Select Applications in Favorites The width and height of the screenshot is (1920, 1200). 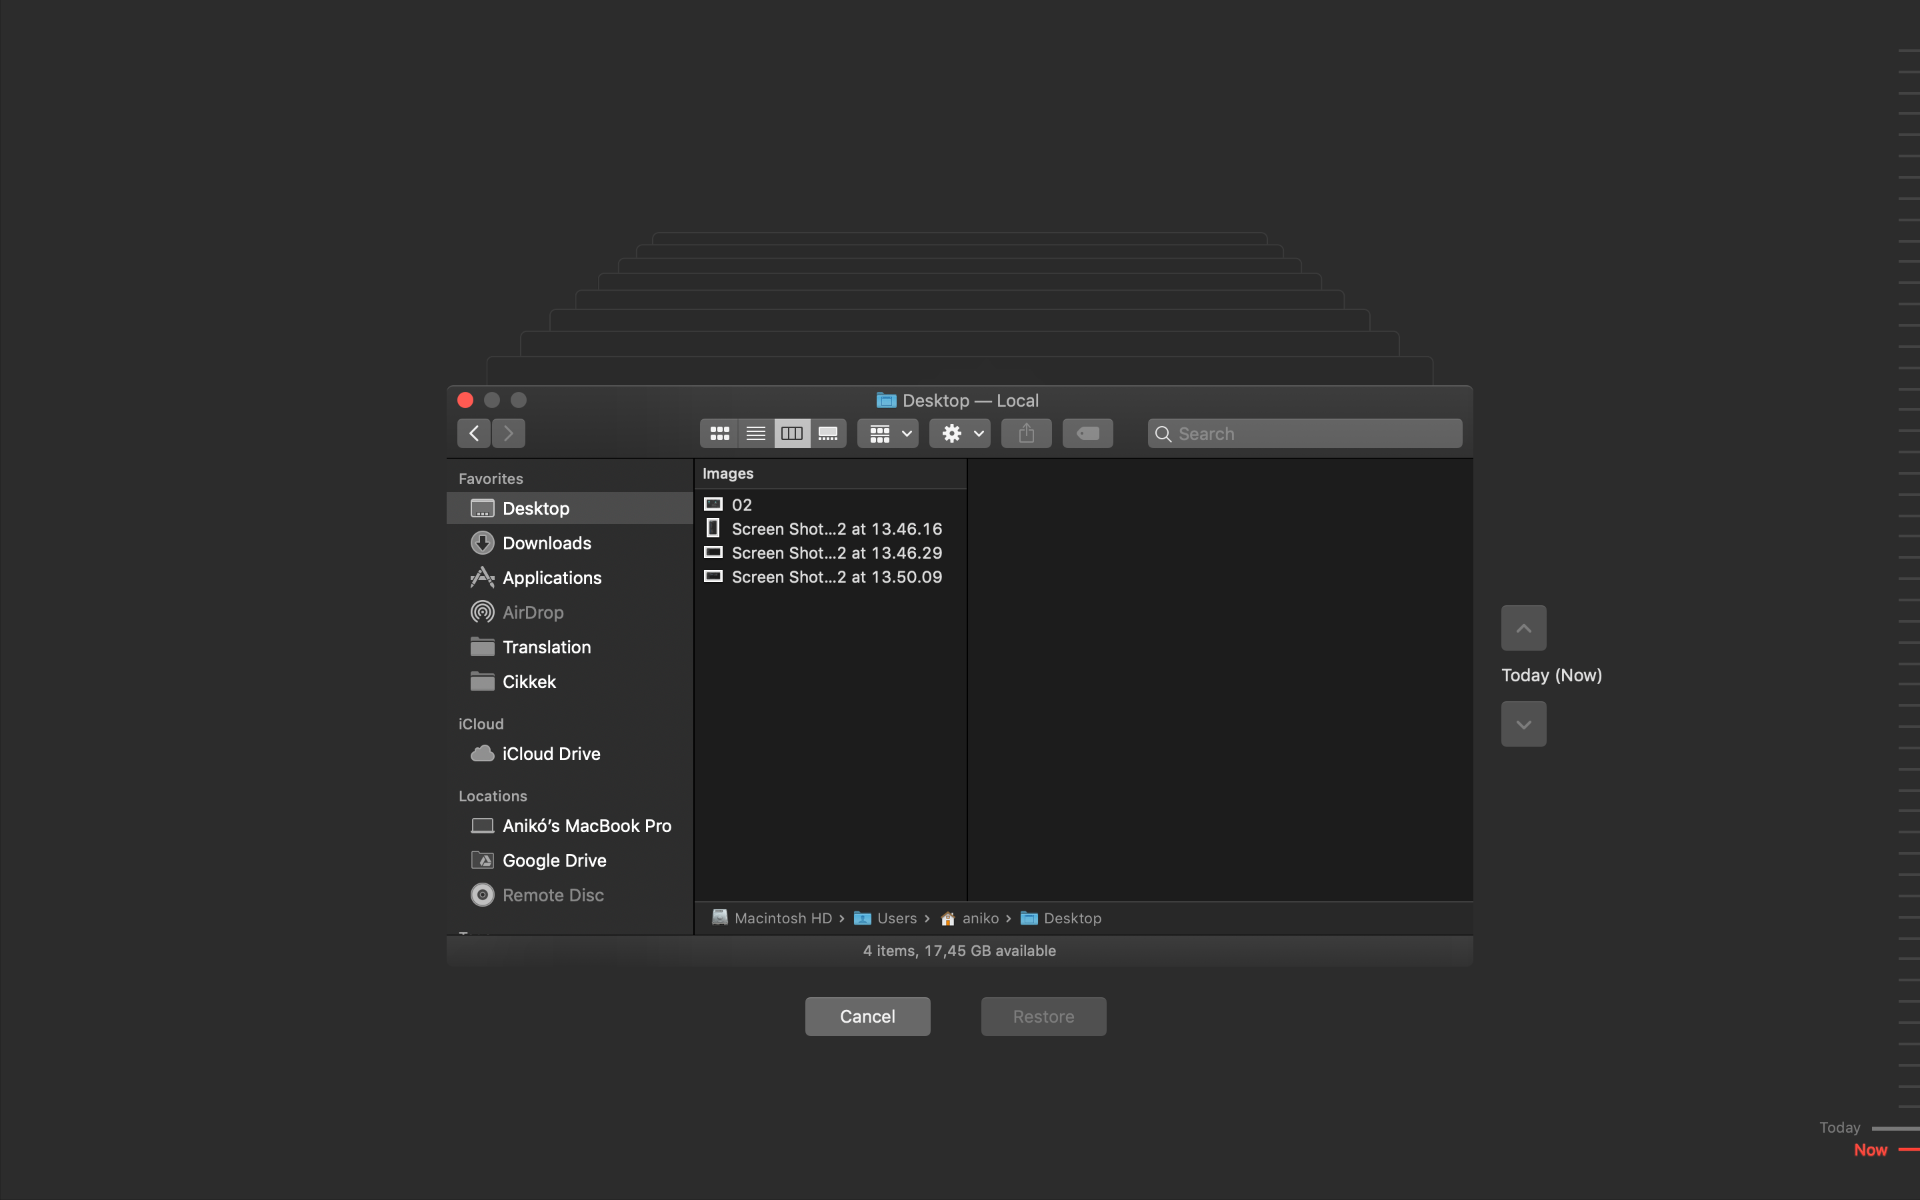pos(551,578)
